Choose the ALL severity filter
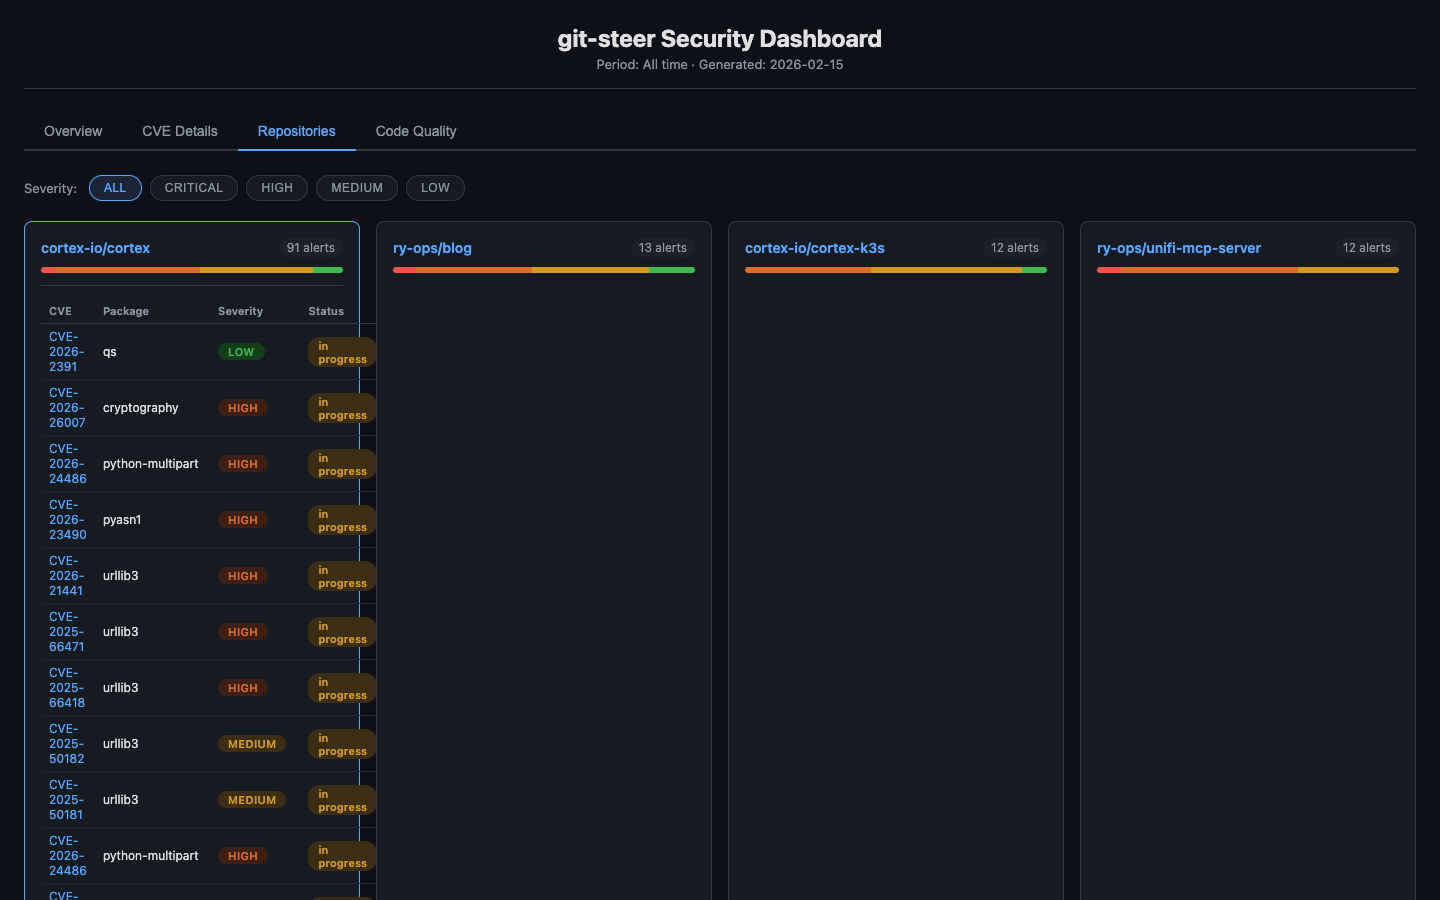Viewport: 1440px width, 900px height. tap(115, 188)
